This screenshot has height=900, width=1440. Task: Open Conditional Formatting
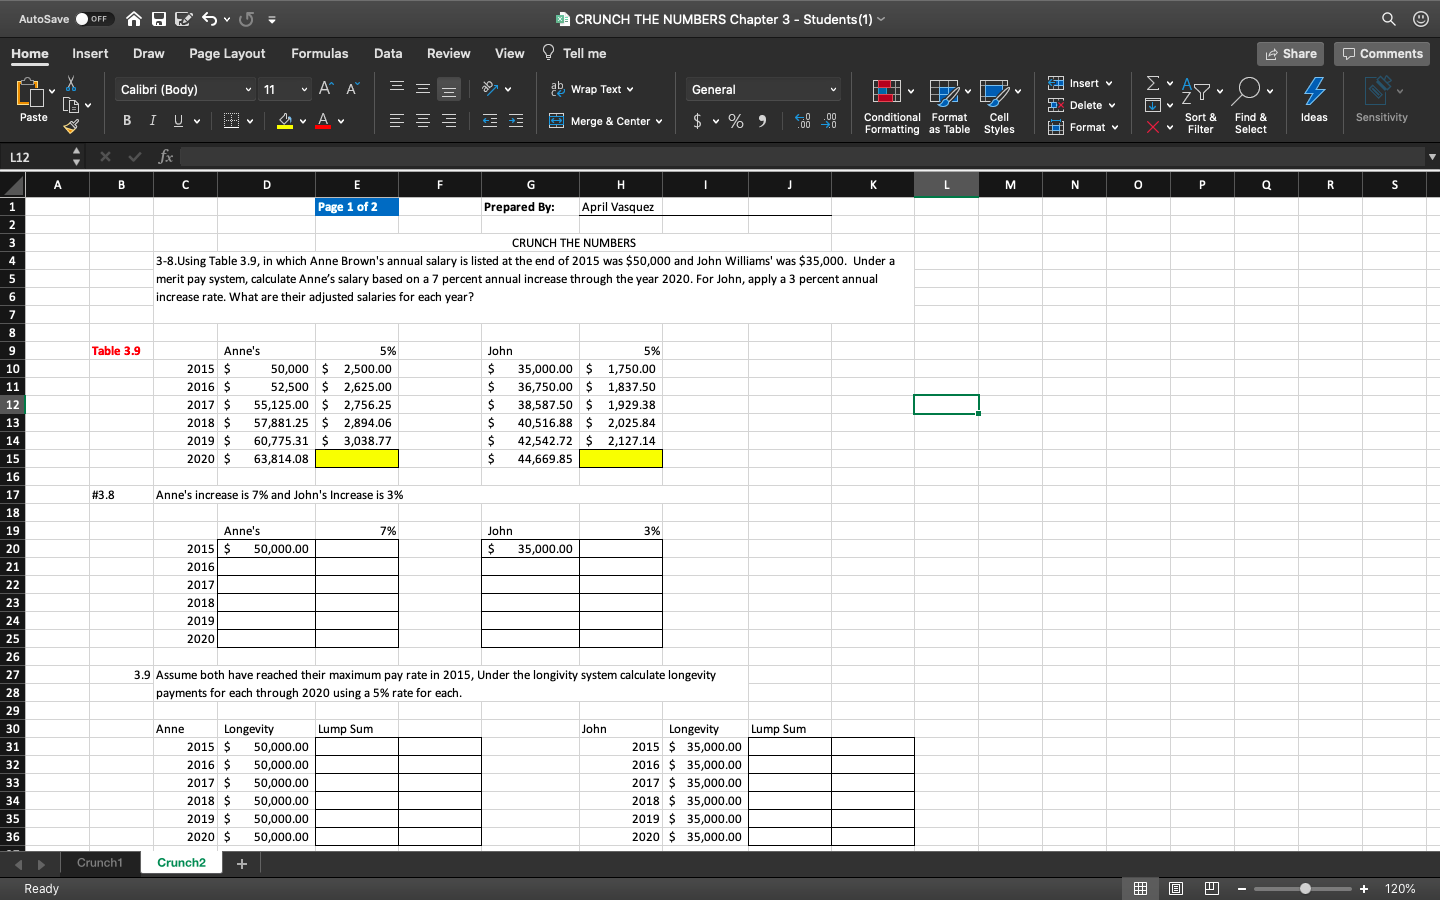click(x=891, y=105)
